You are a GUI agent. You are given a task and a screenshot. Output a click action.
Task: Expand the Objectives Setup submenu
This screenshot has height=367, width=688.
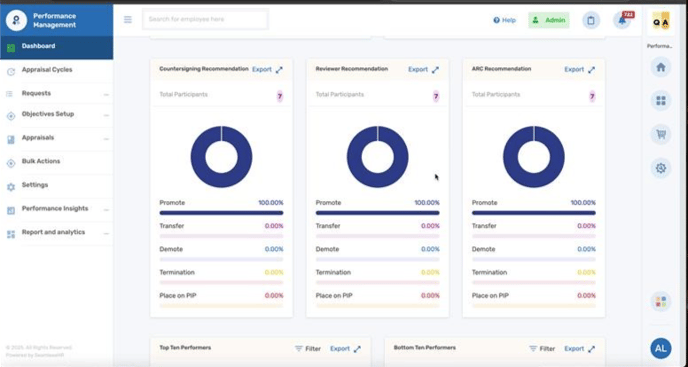point(106,115)
